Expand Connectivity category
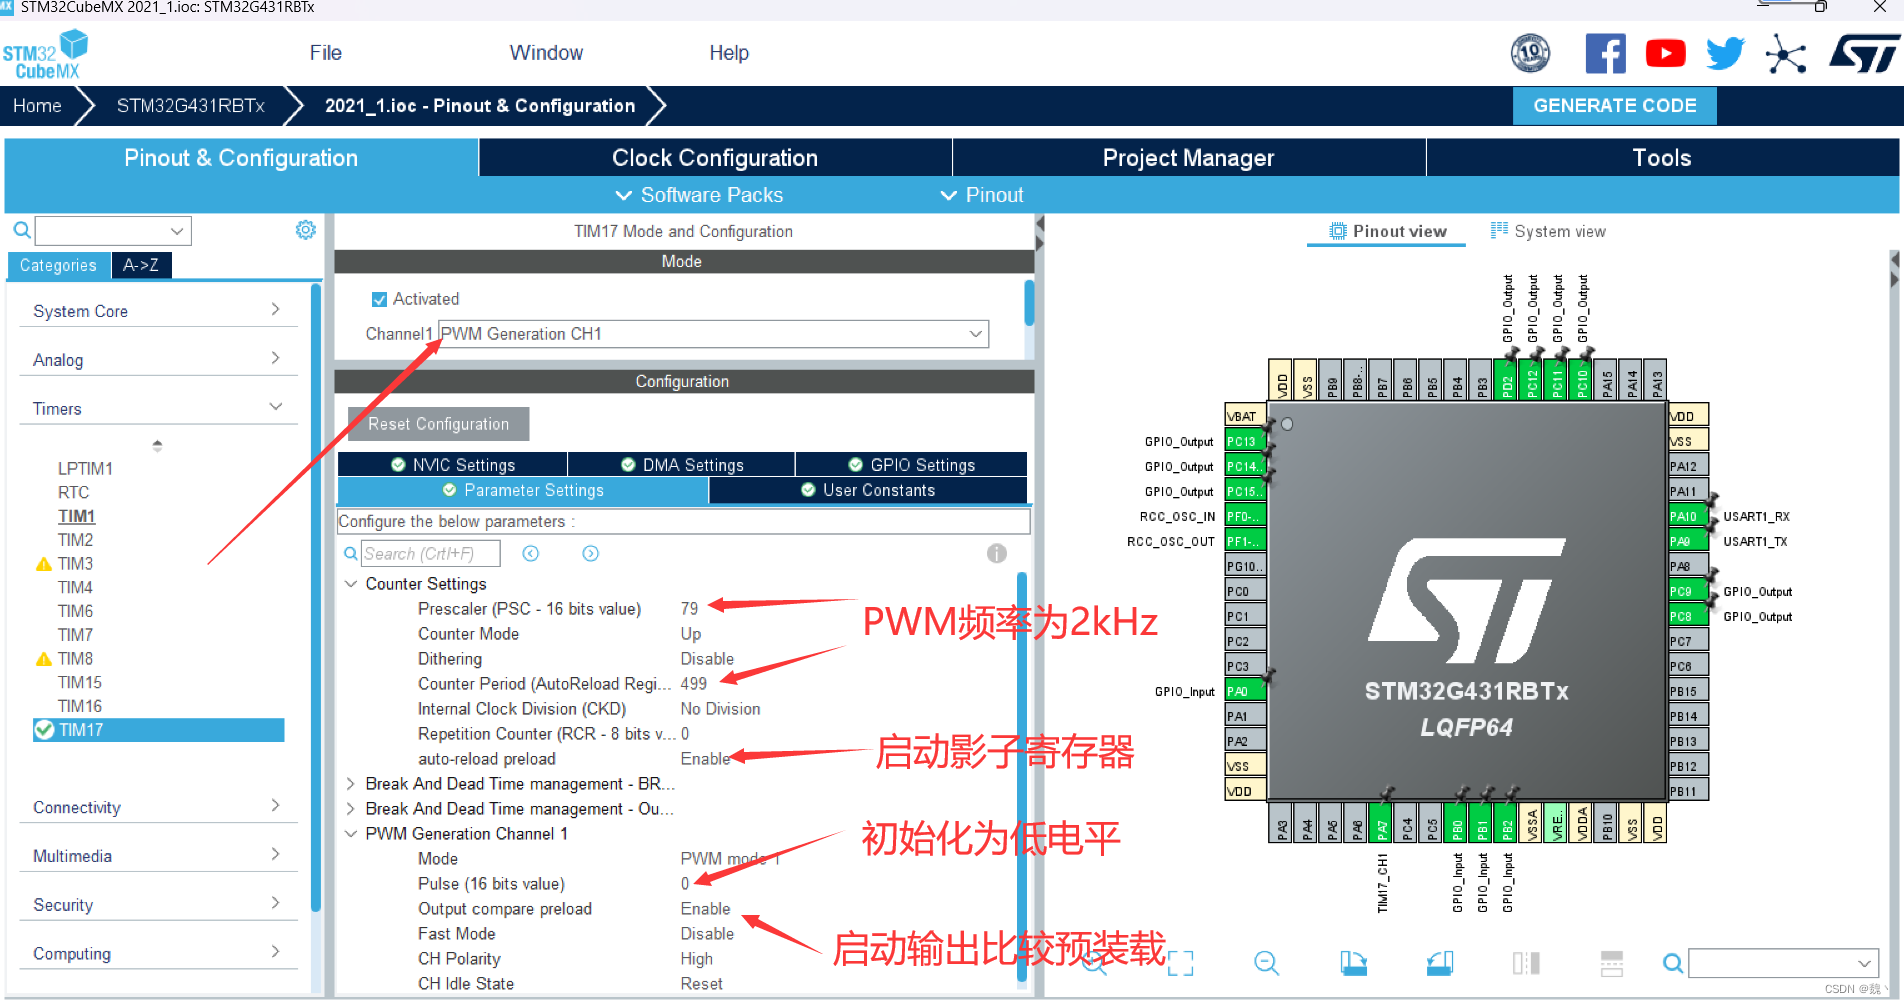Image resolution: width=1904 pixels, height=1004 pixels. 158,807
